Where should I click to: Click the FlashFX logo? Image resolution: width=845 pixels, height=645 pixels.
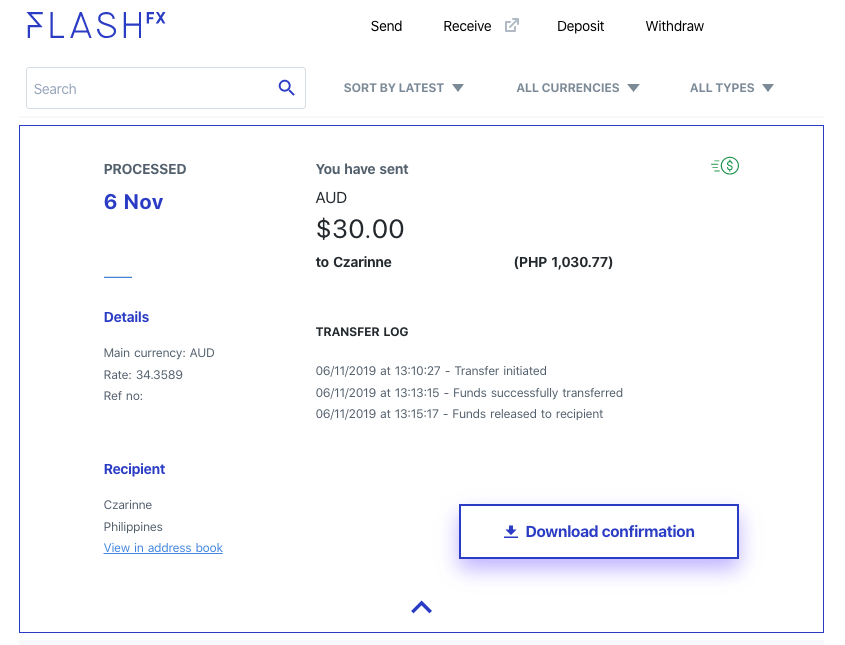(95, 25)
